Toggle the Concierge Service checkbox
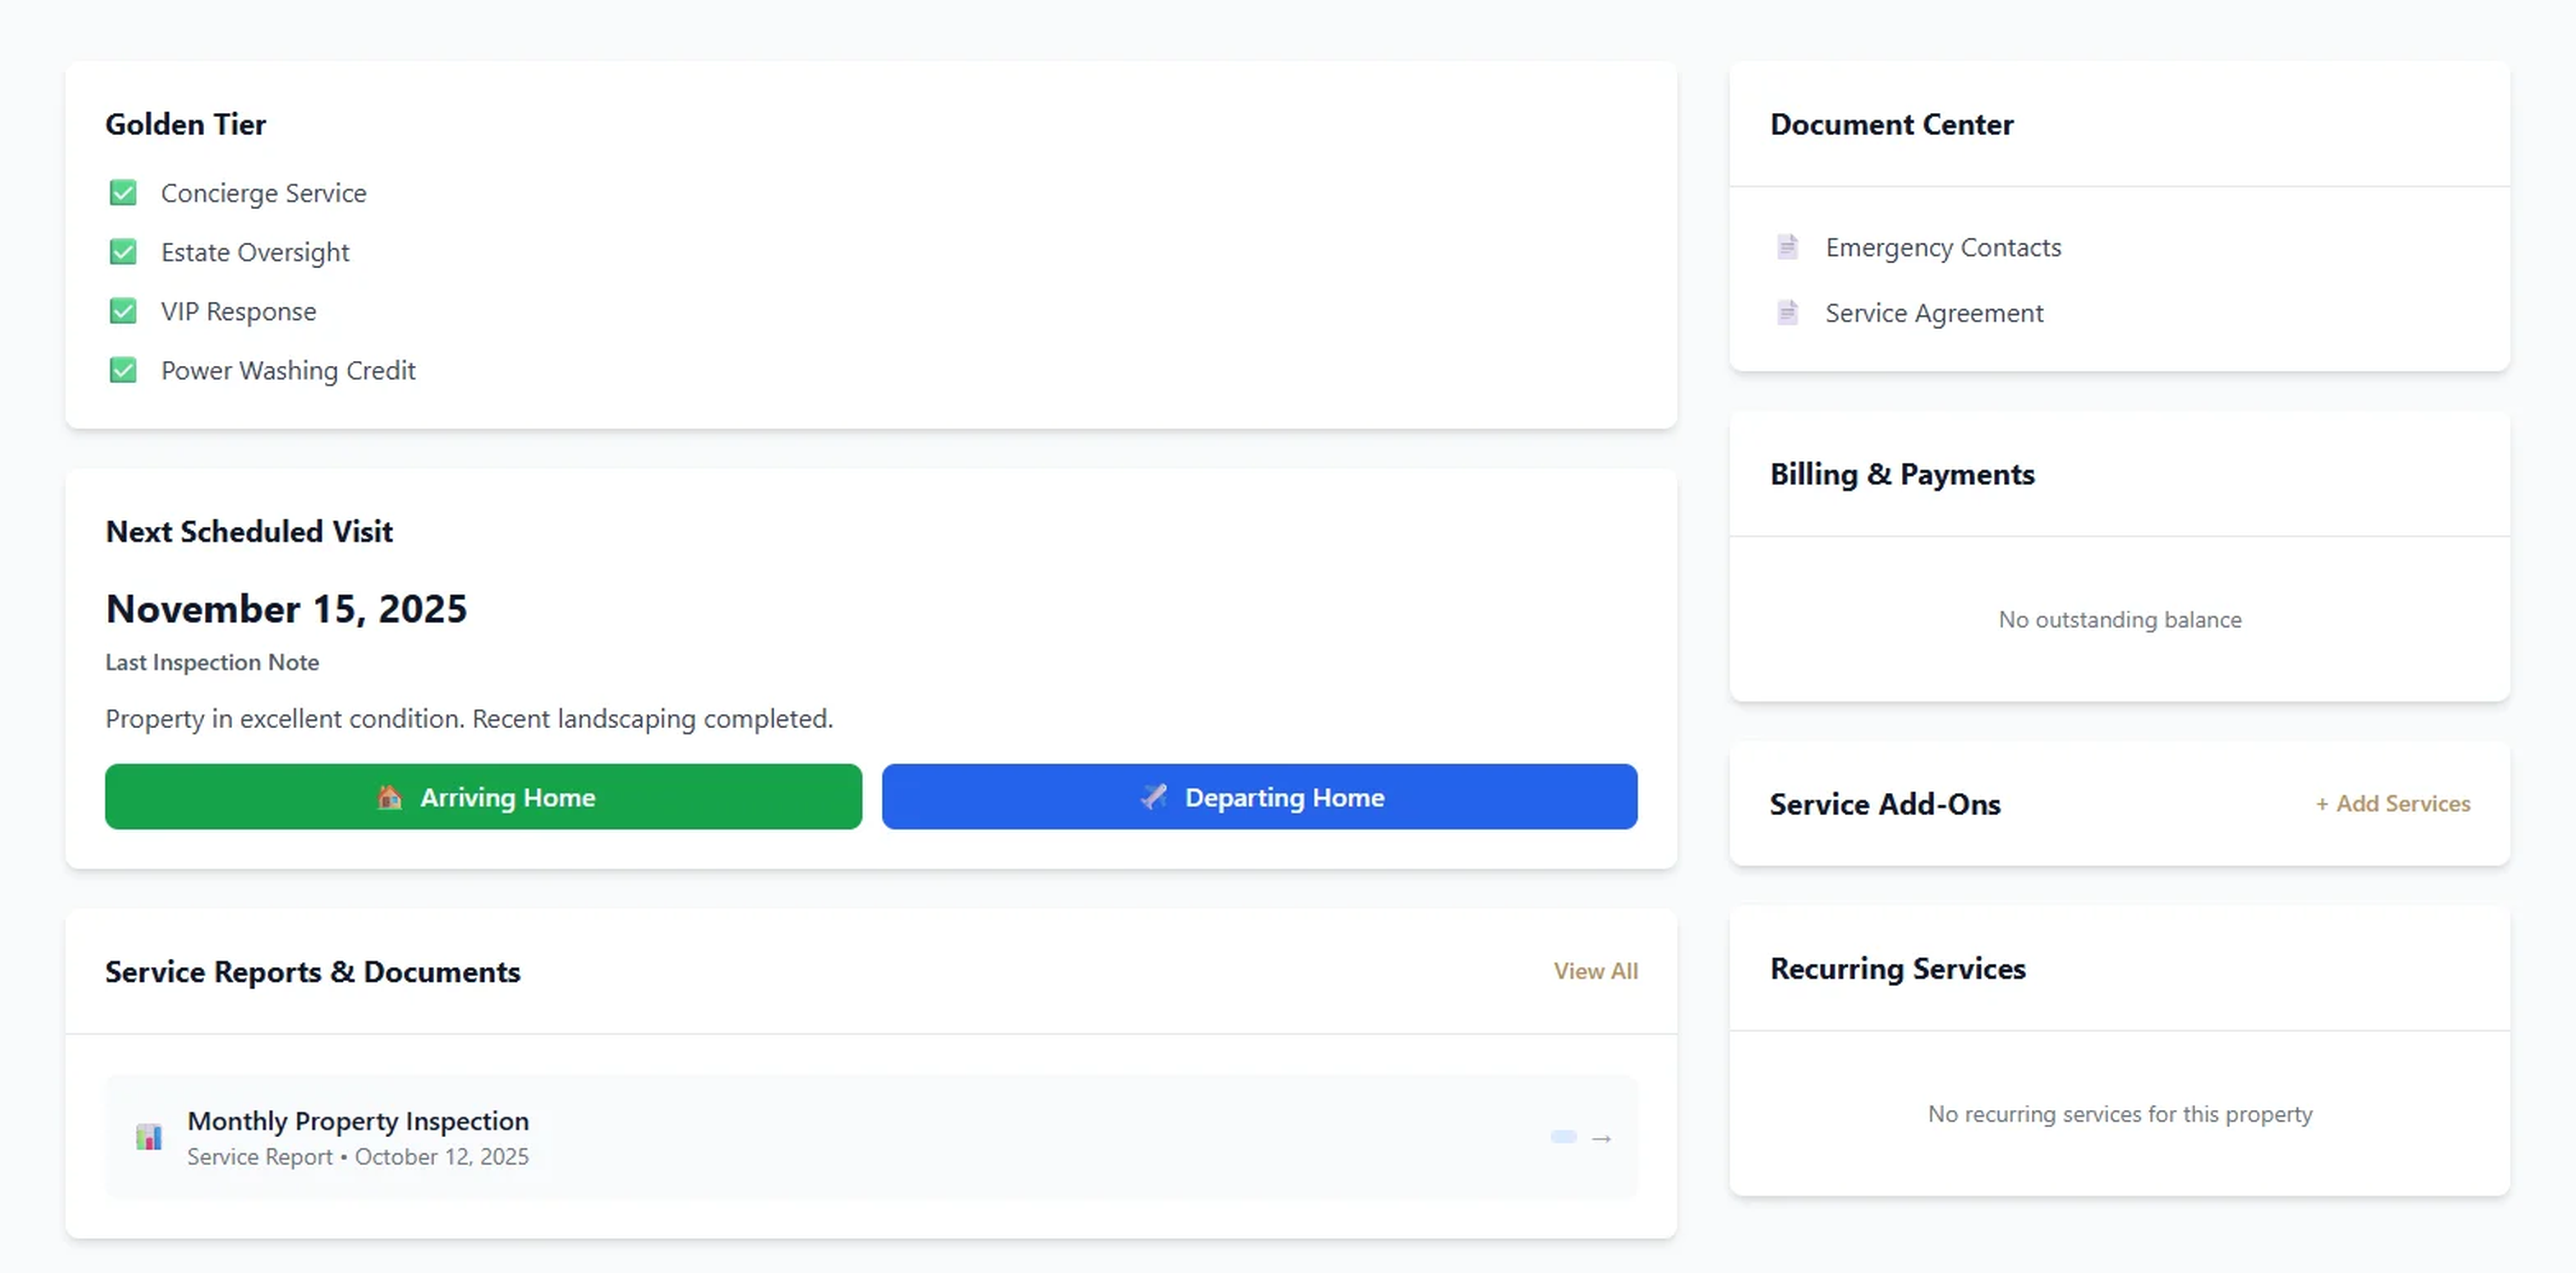2576x1273 pixels. tap(123, 192)
